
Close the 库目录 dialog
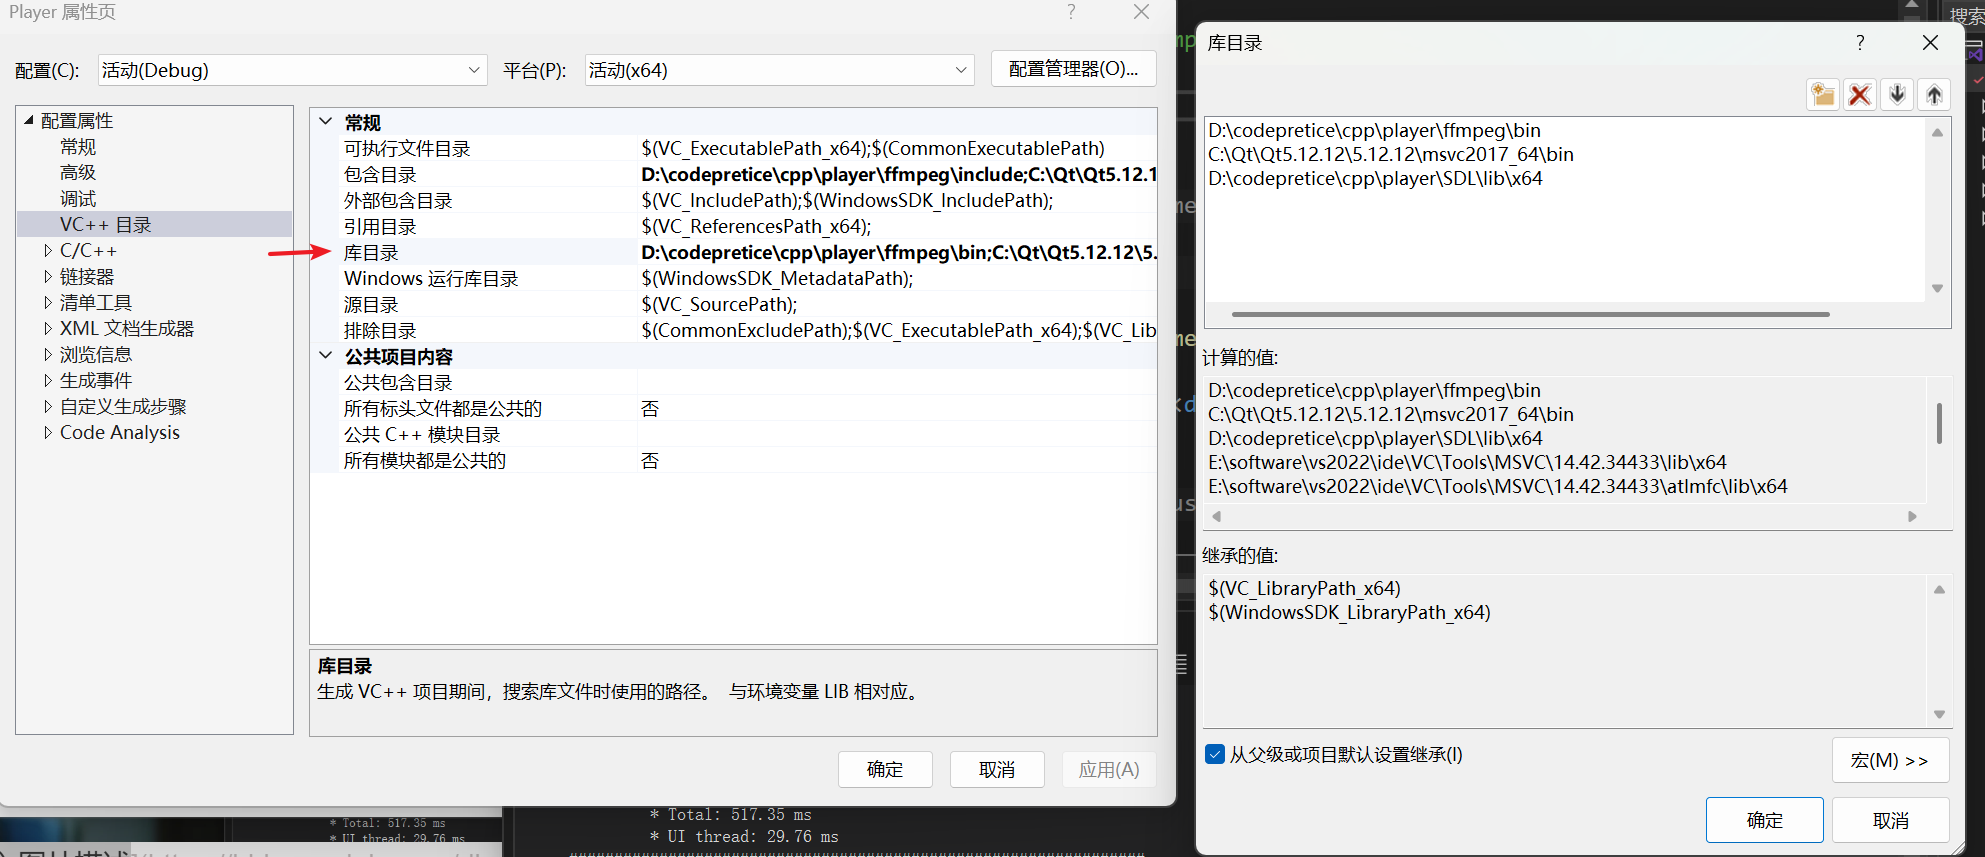click(x=1931, y=42)
